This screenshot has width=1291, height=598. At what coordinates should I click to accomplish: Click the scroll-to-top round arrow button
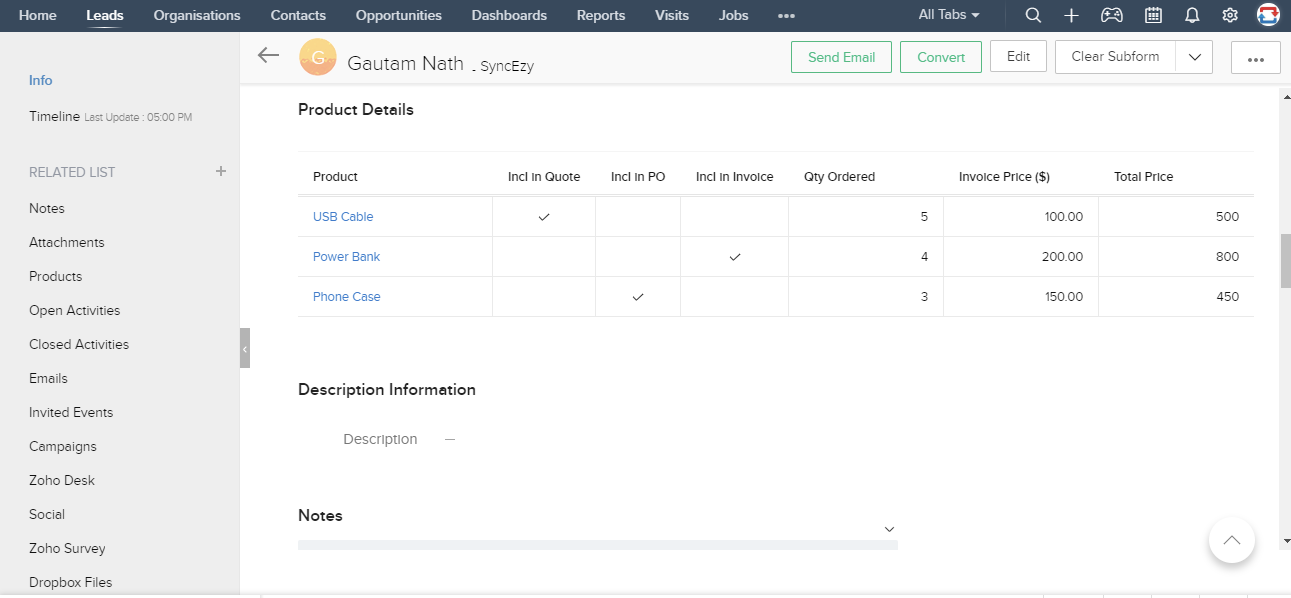[1231, 540]
